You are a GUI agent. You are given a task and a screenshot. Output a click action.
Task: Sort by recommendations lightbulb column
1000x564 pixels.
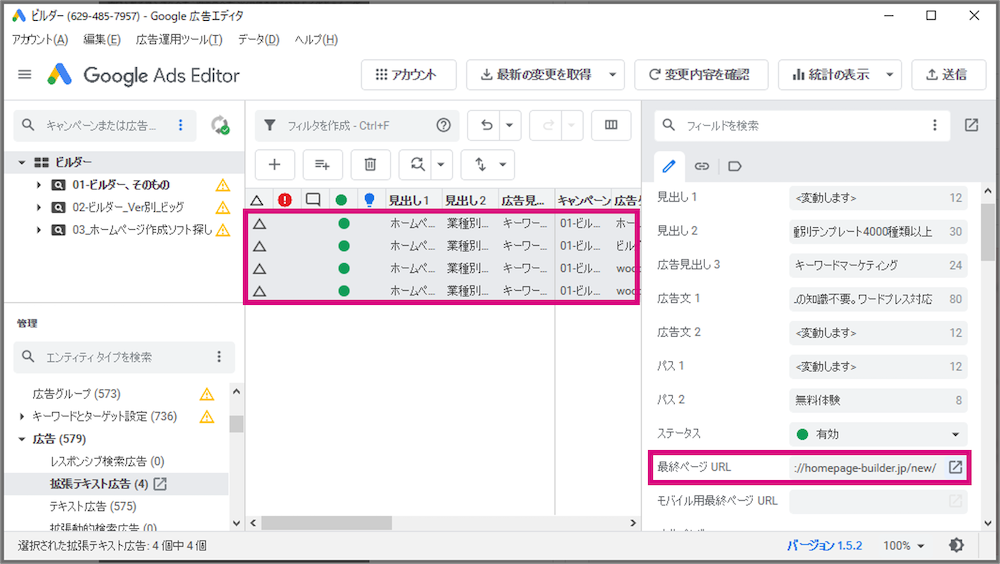click(x=369, y=200)
